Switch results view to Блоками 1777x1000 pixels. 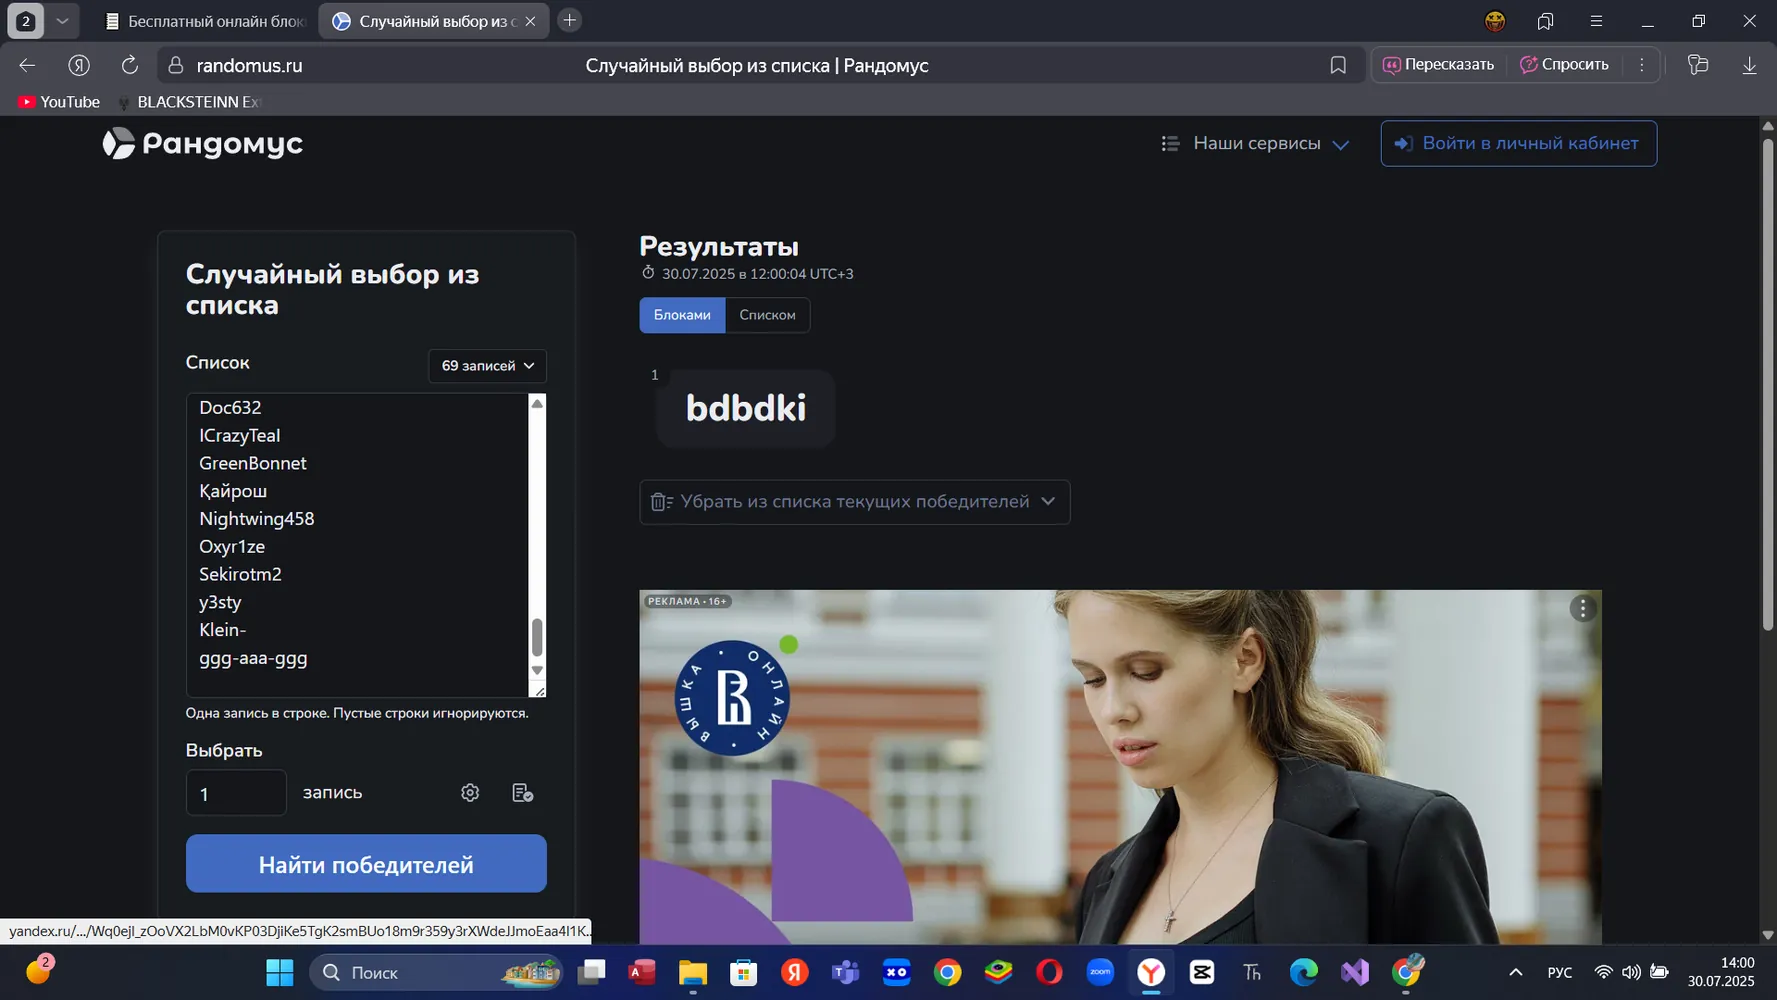pos(682,315)
